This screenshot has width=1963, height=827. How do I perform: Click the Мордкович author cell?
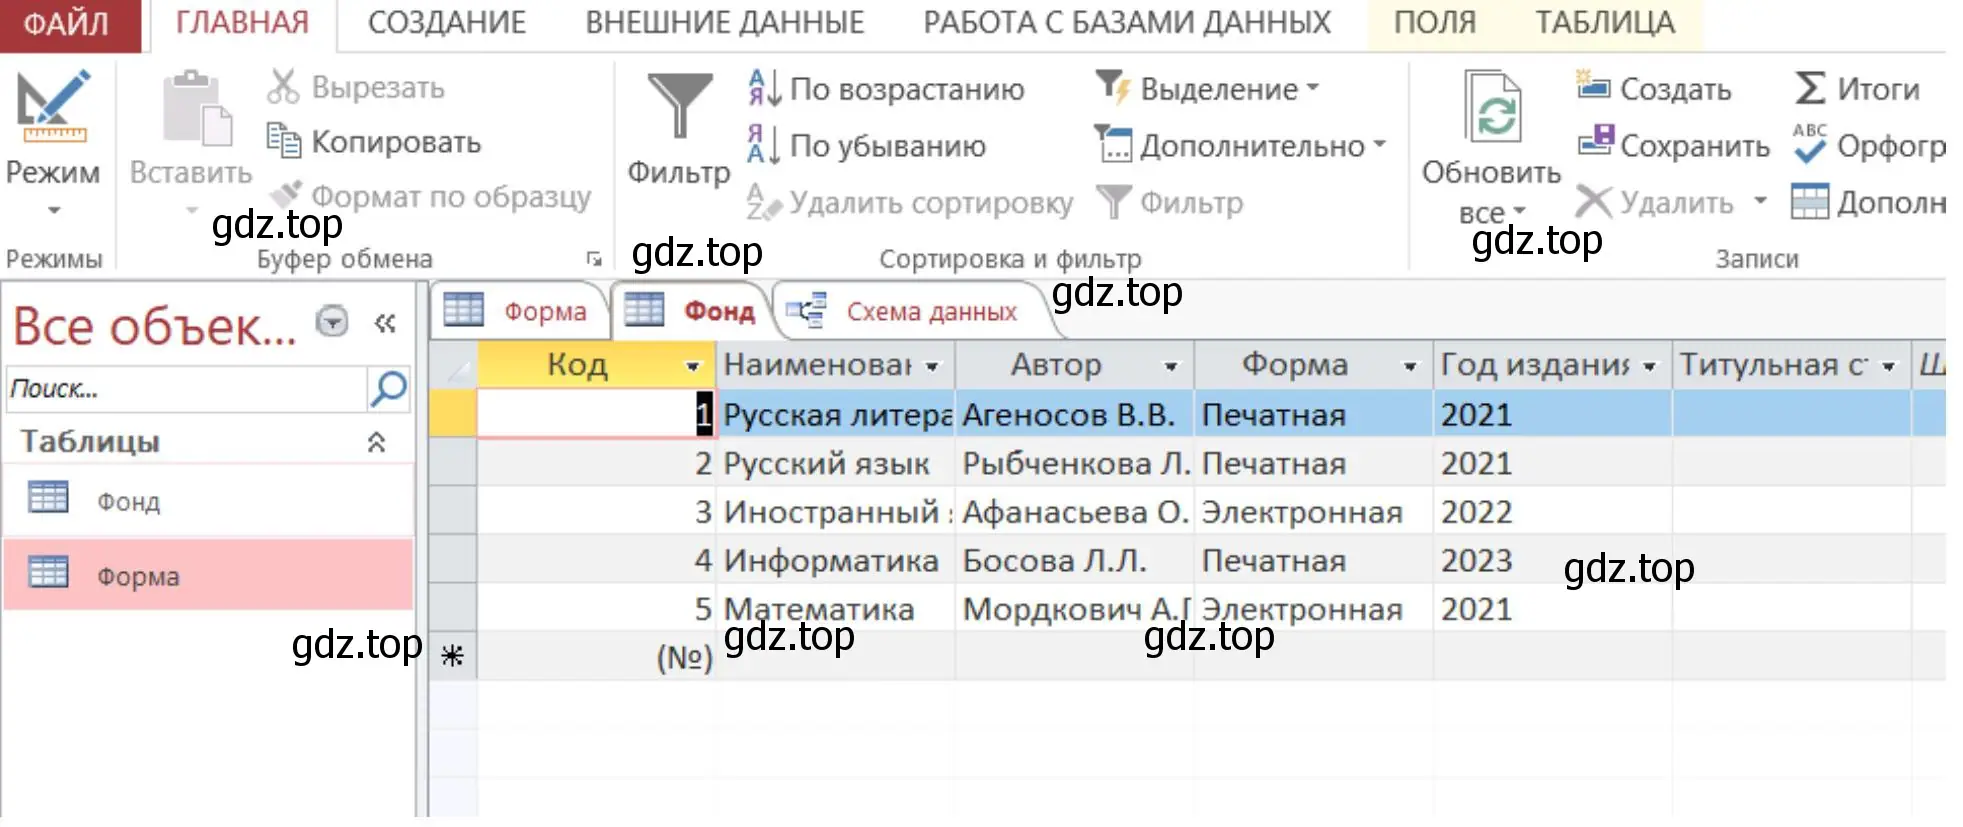1074,609
